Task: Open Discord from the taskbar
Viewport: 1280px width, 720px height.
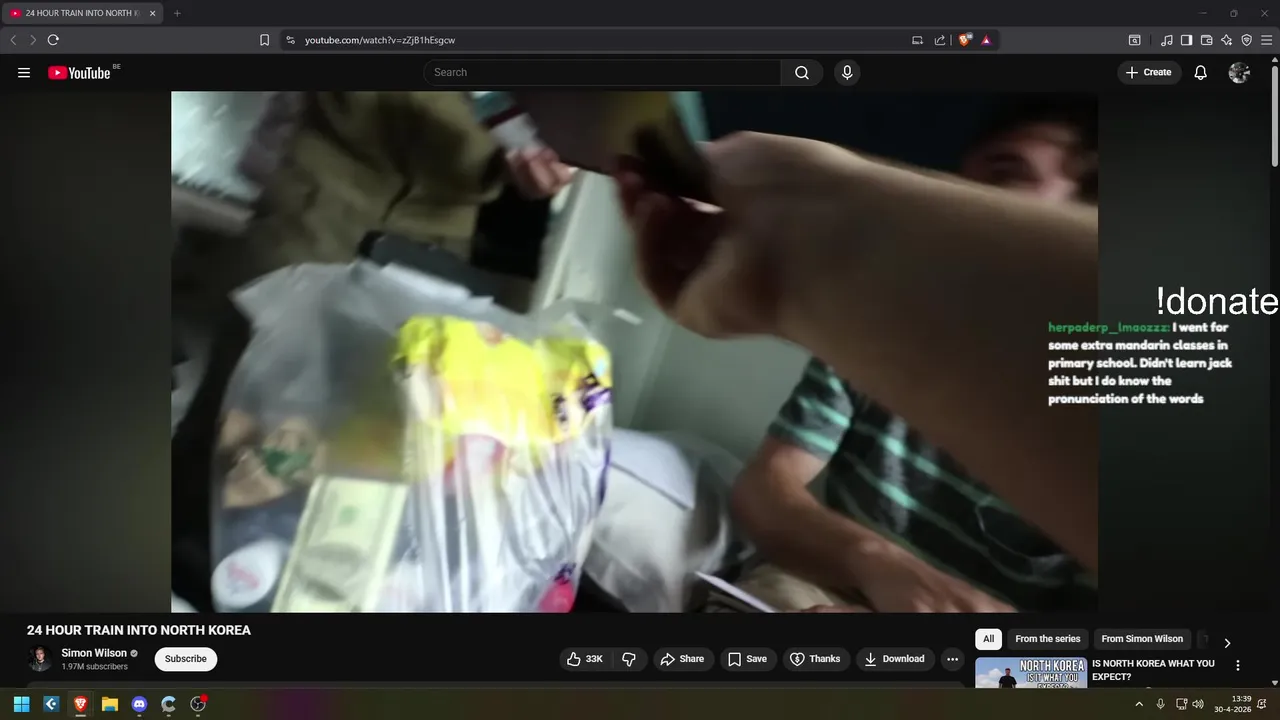Action: [139, 704]
